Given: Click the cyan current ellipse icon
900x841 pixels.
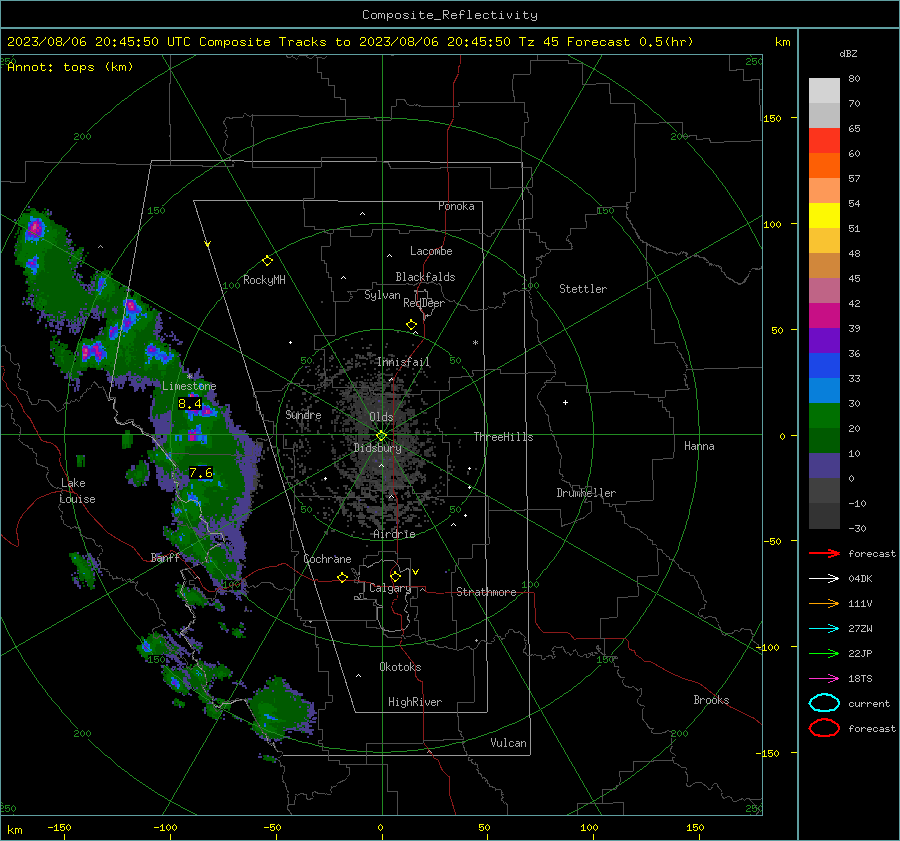Looking at the screenshot, I should pyautogui.click(x=824, y=703).
